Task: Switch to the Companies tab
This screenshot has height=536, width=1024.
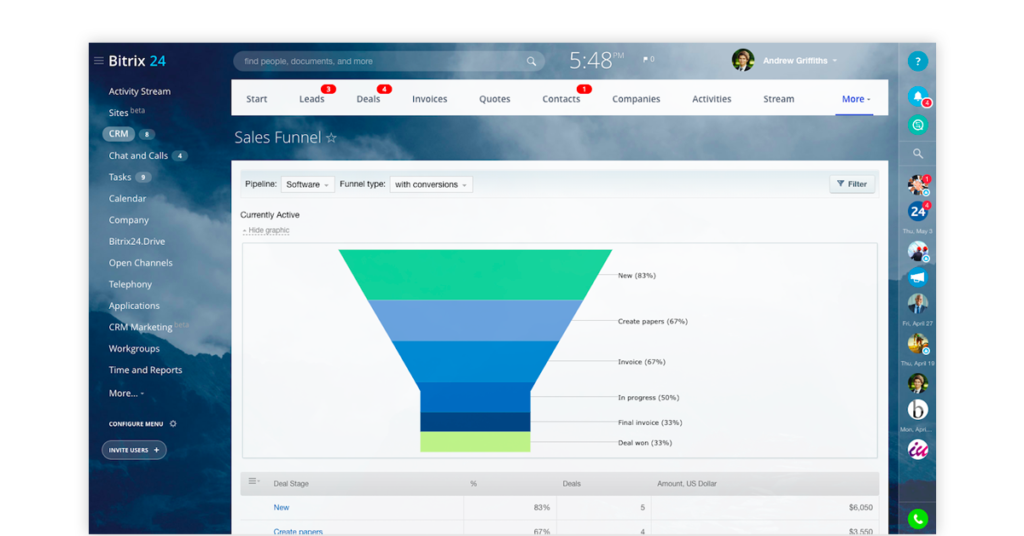Action: tap(636, 99)
